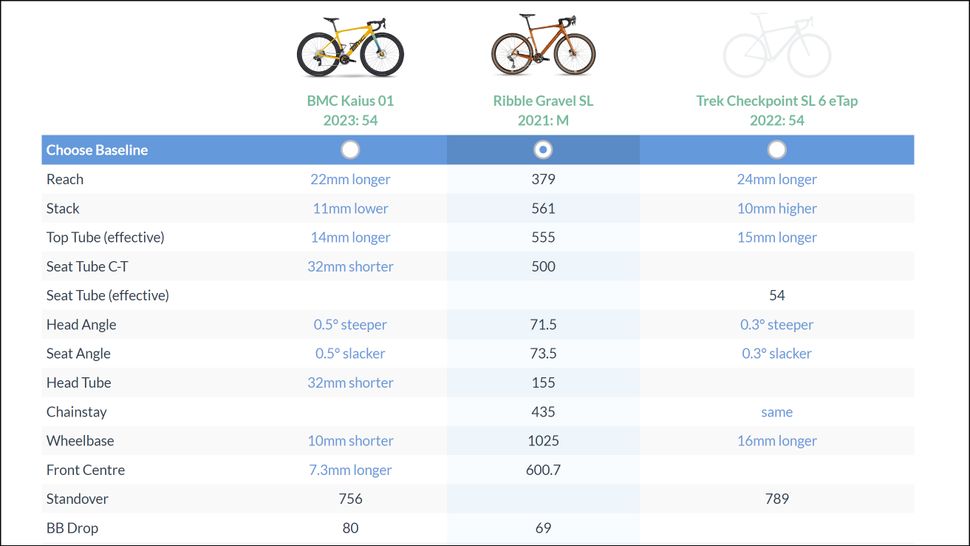
Task: Click the 32mm shorter head tube value
Action: point(350,383)
